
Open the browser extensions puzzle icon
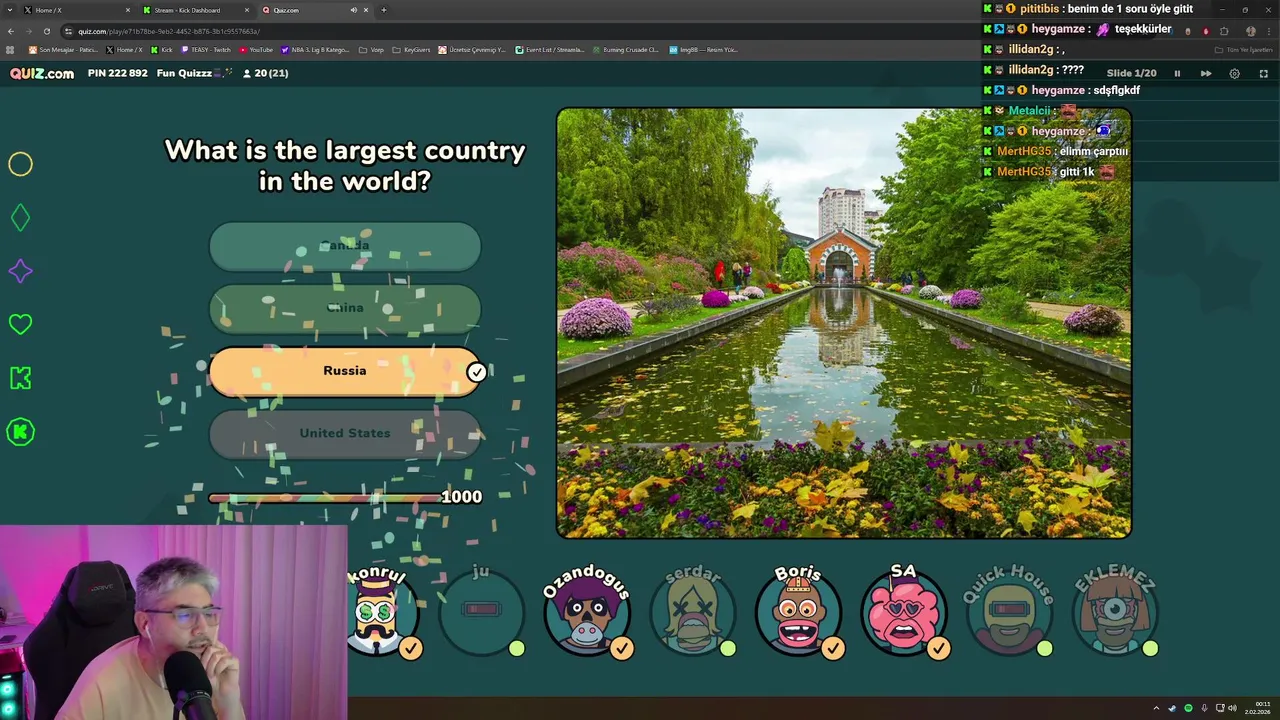click(1224, 31)
